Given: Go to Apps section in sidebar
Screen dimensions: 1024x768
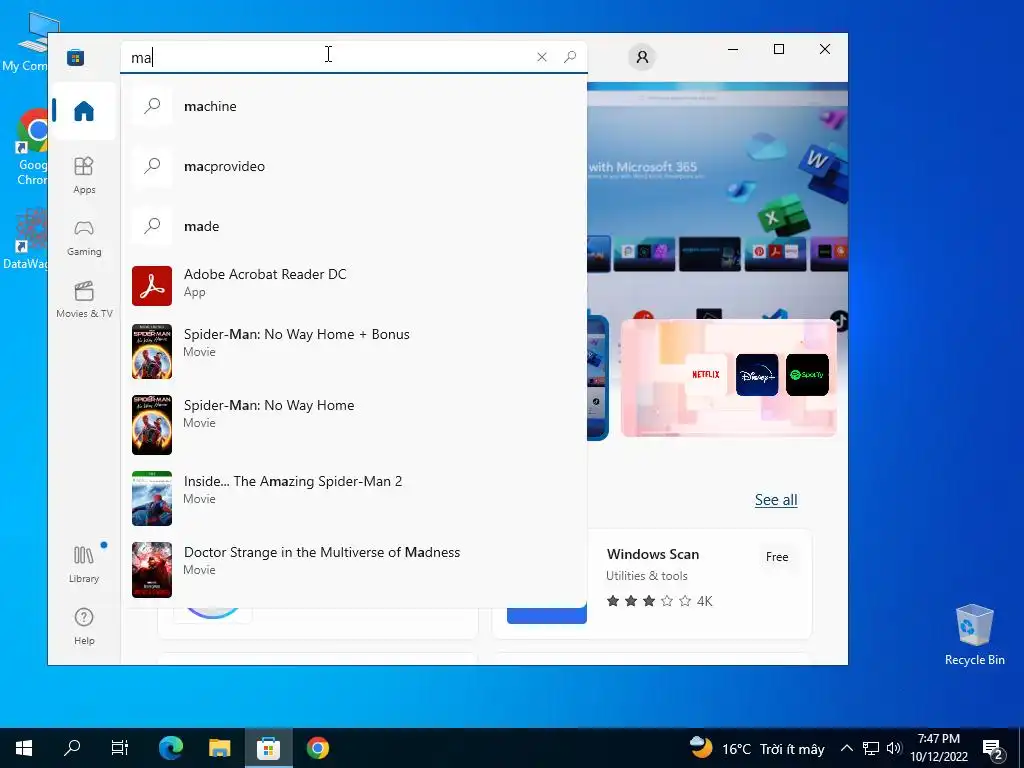Looking at the screenshot, I should click(x=84, y=175).
